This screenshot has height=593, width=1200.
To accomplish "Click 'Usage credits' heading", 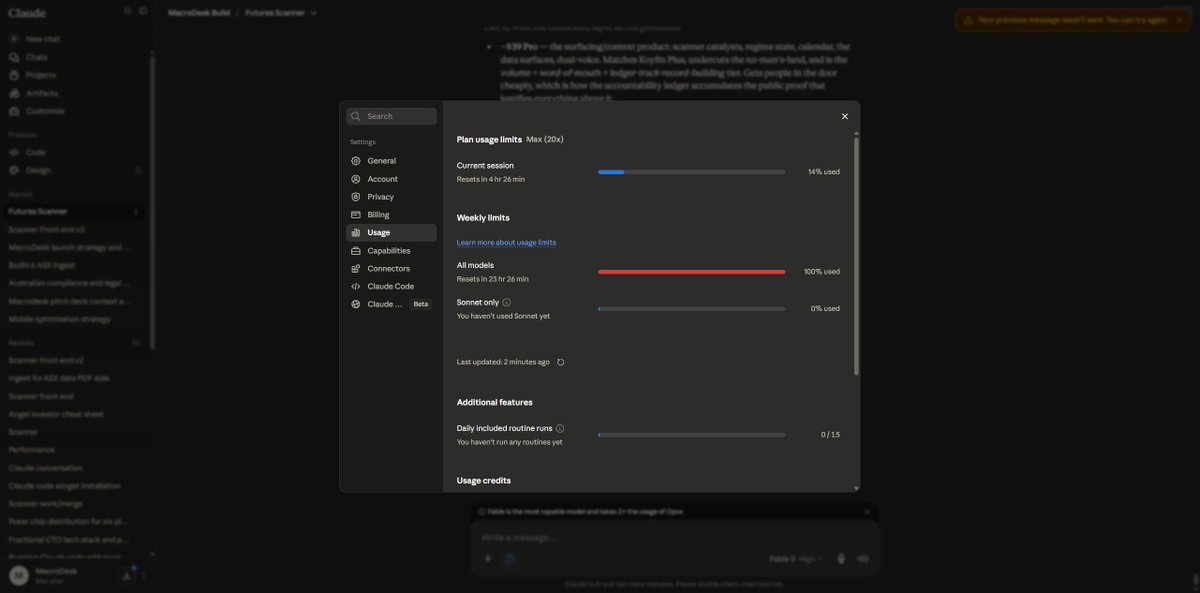I will [x=484, y=481].
